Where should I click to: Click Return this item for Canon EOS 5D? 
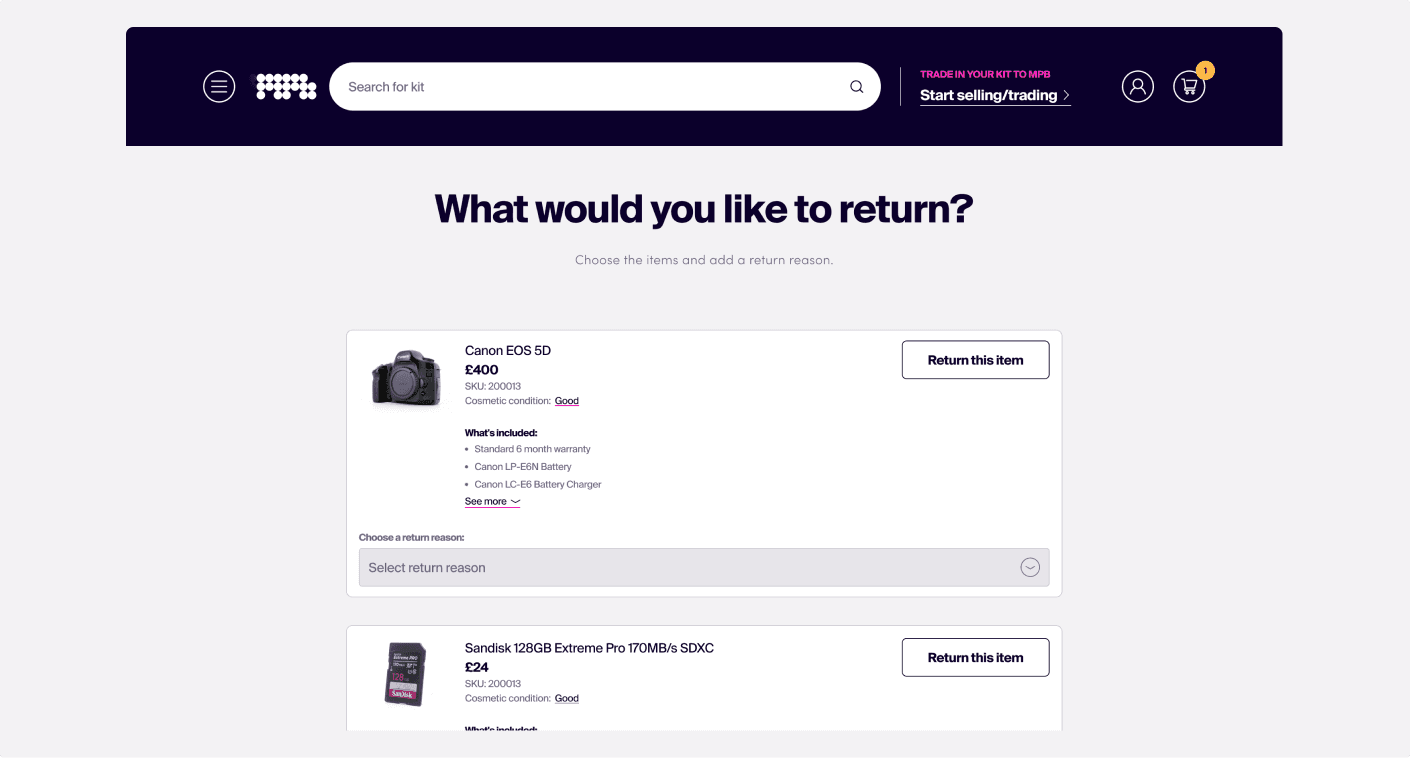point(975,359)
